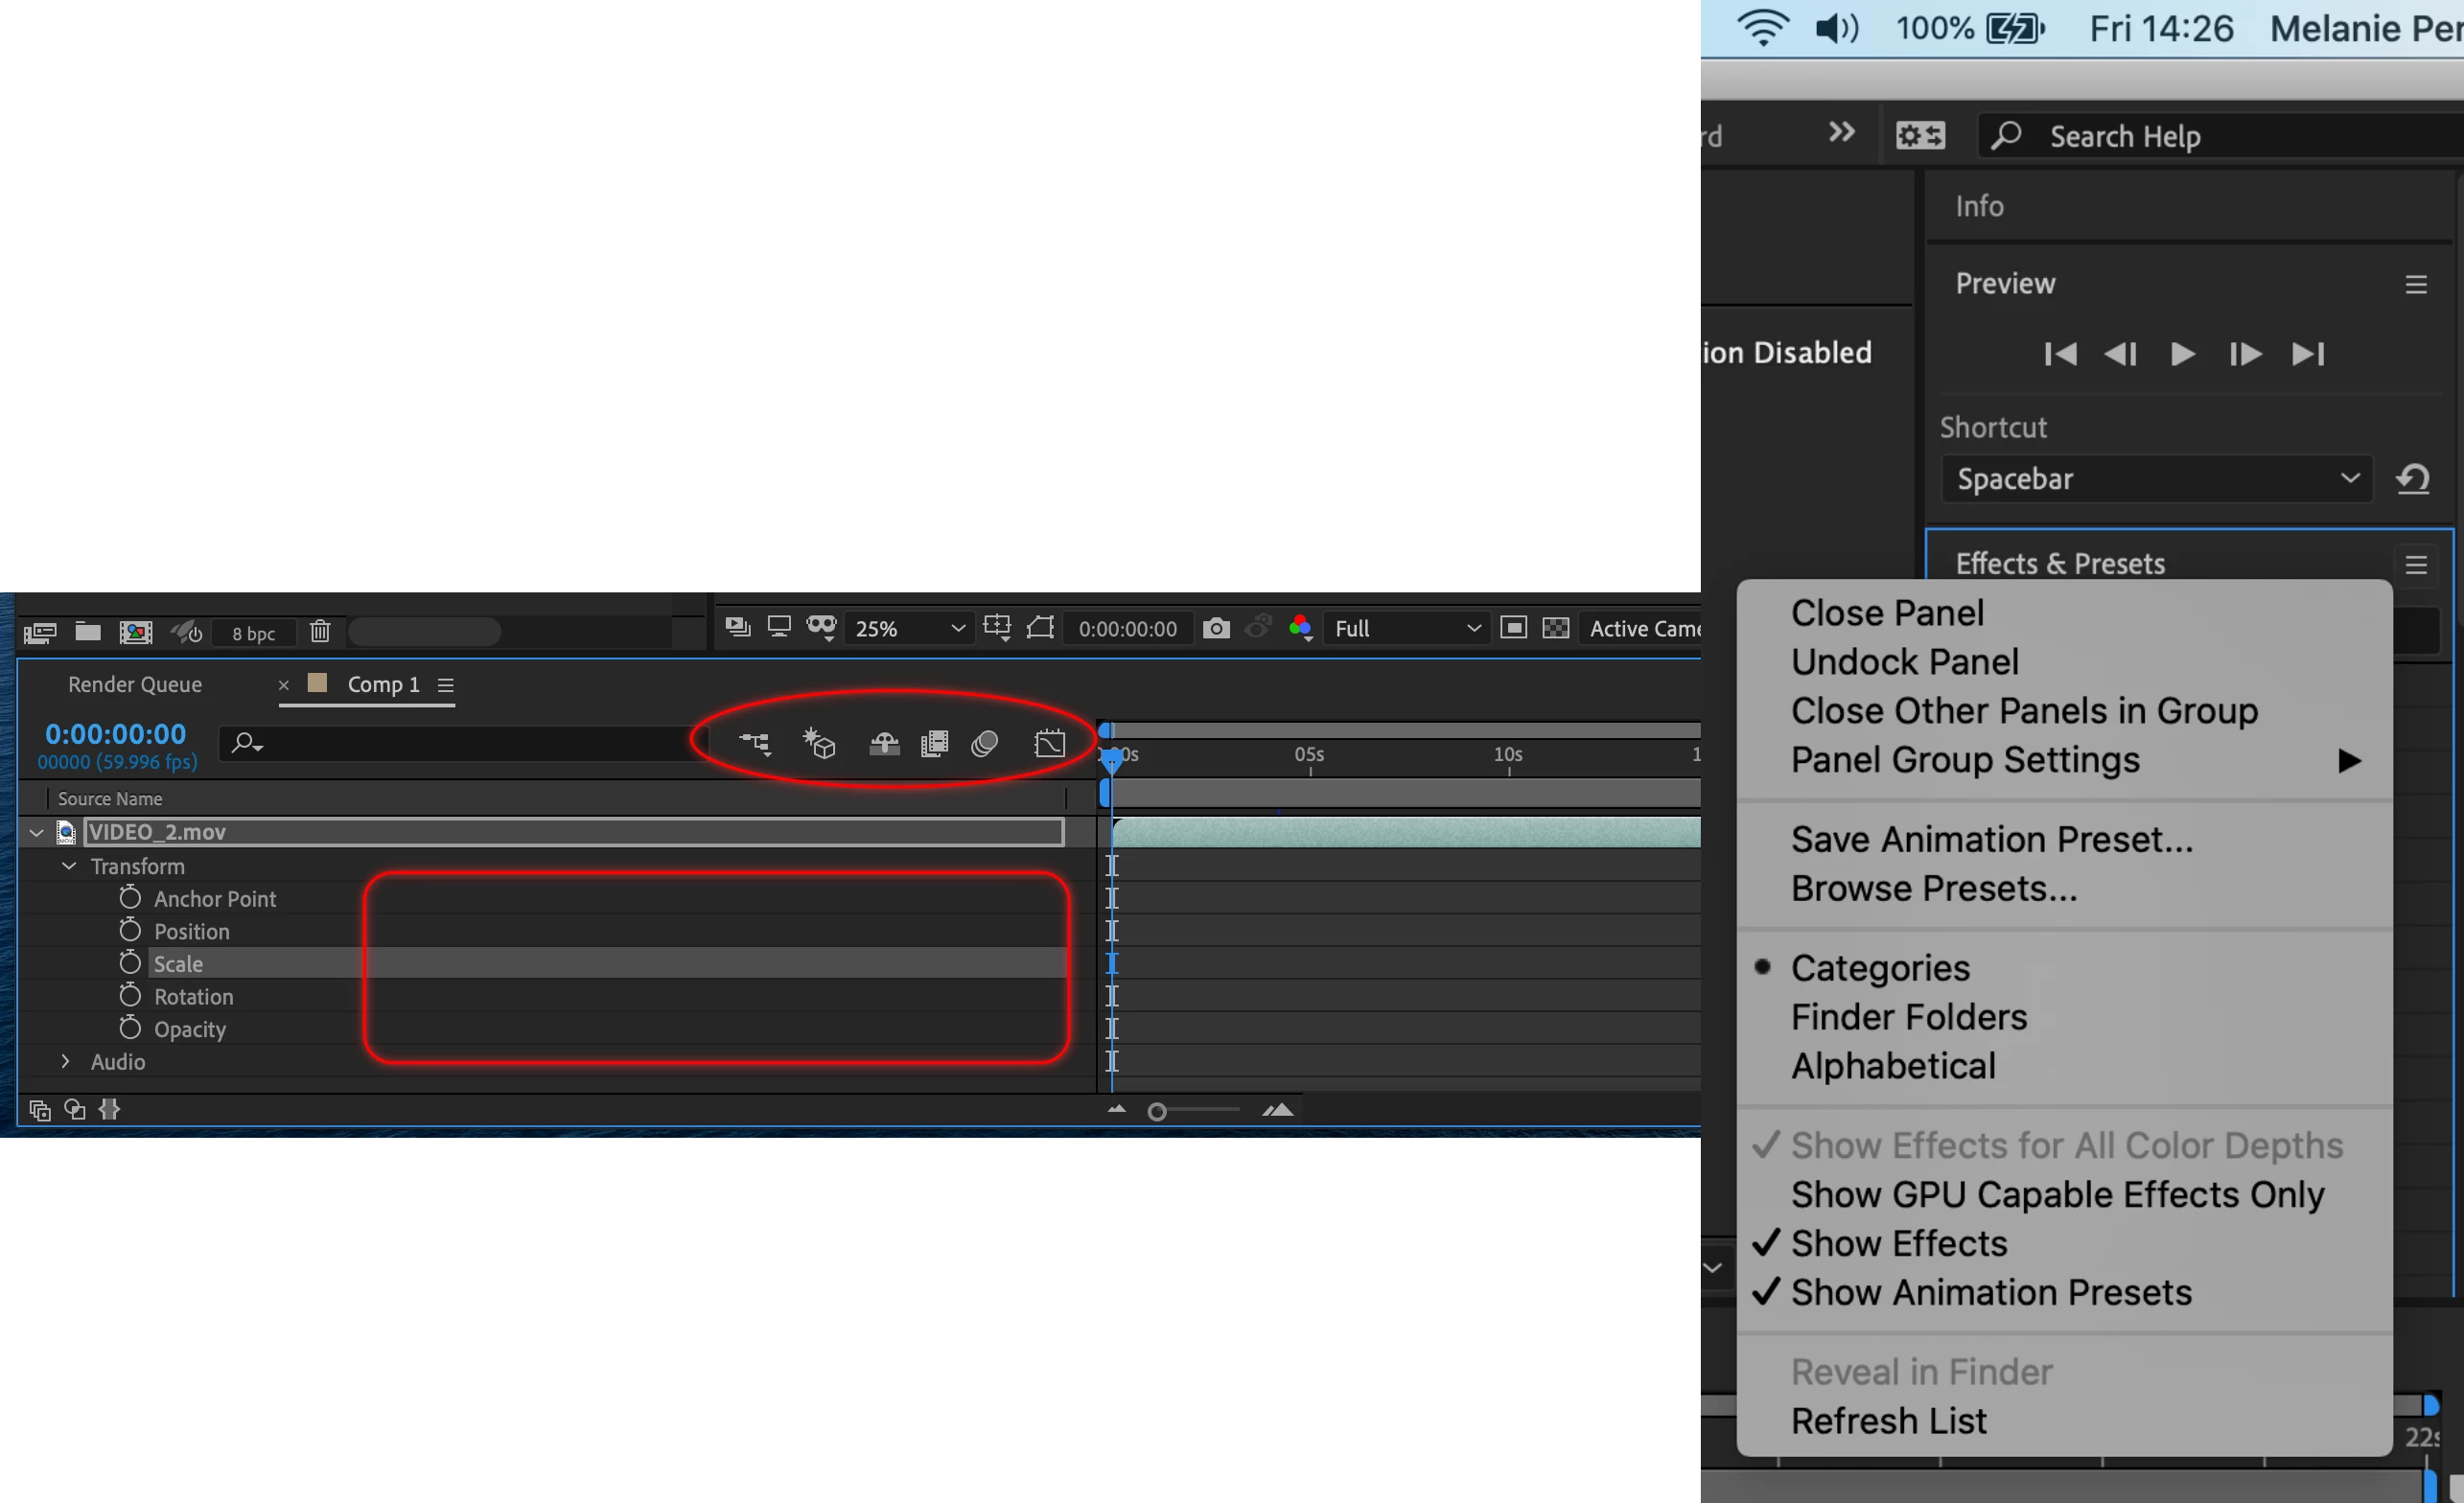Click the timeline zoom slider handle
The width and height of the screenshot is (2464, 1503).
point(1157,1111)
